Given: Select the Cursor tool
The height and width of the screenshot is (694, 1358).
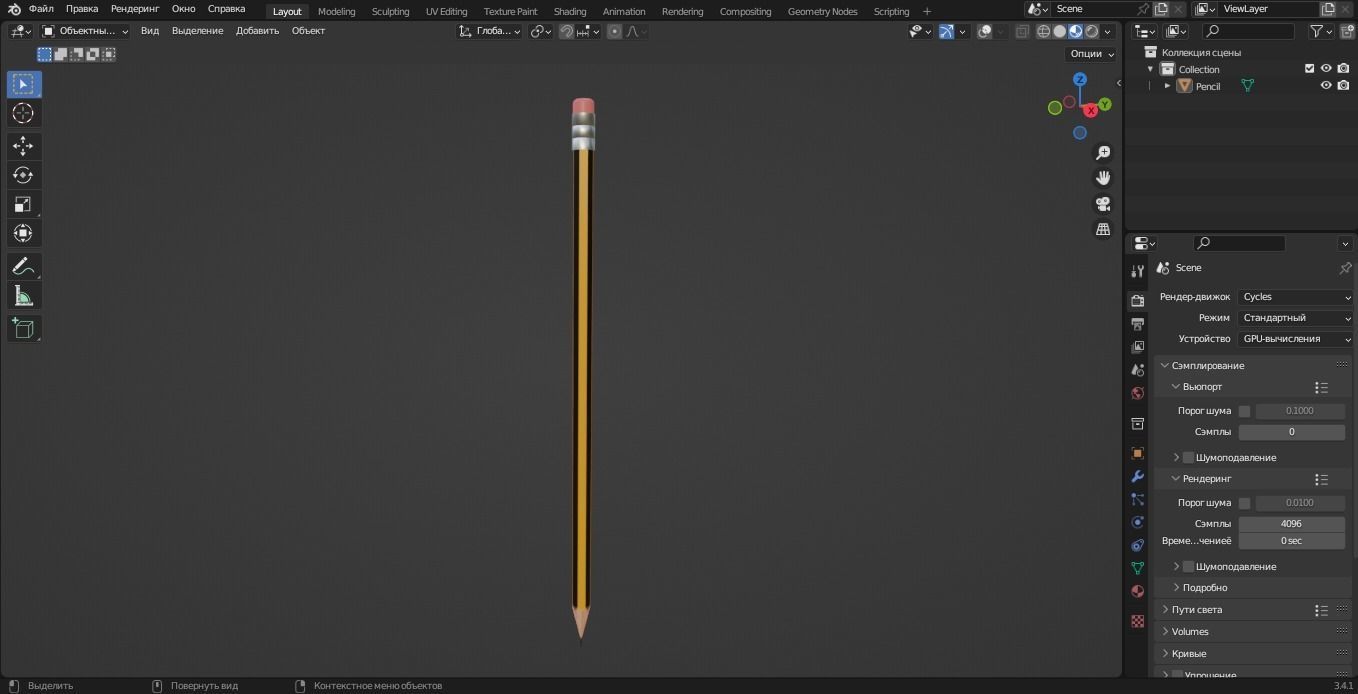Looking at the screenshot, I should (23, 113).
